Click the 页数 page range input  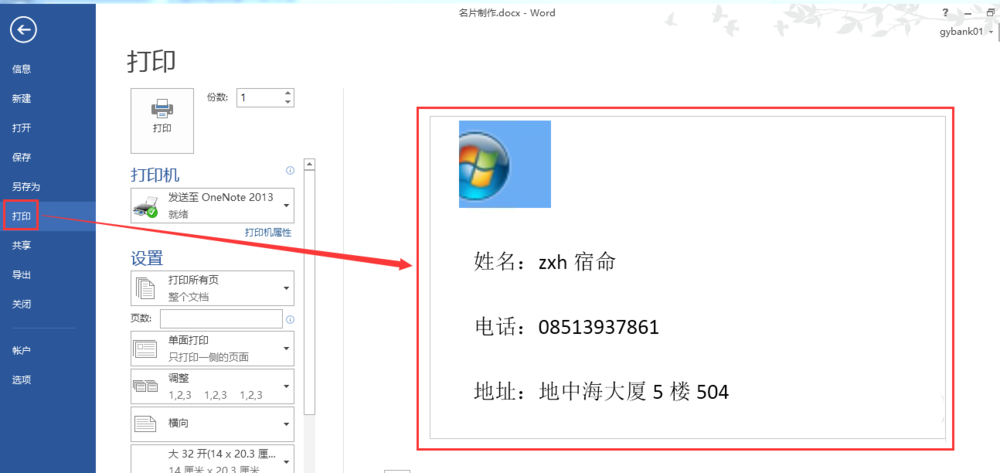[x=221, y=319]
